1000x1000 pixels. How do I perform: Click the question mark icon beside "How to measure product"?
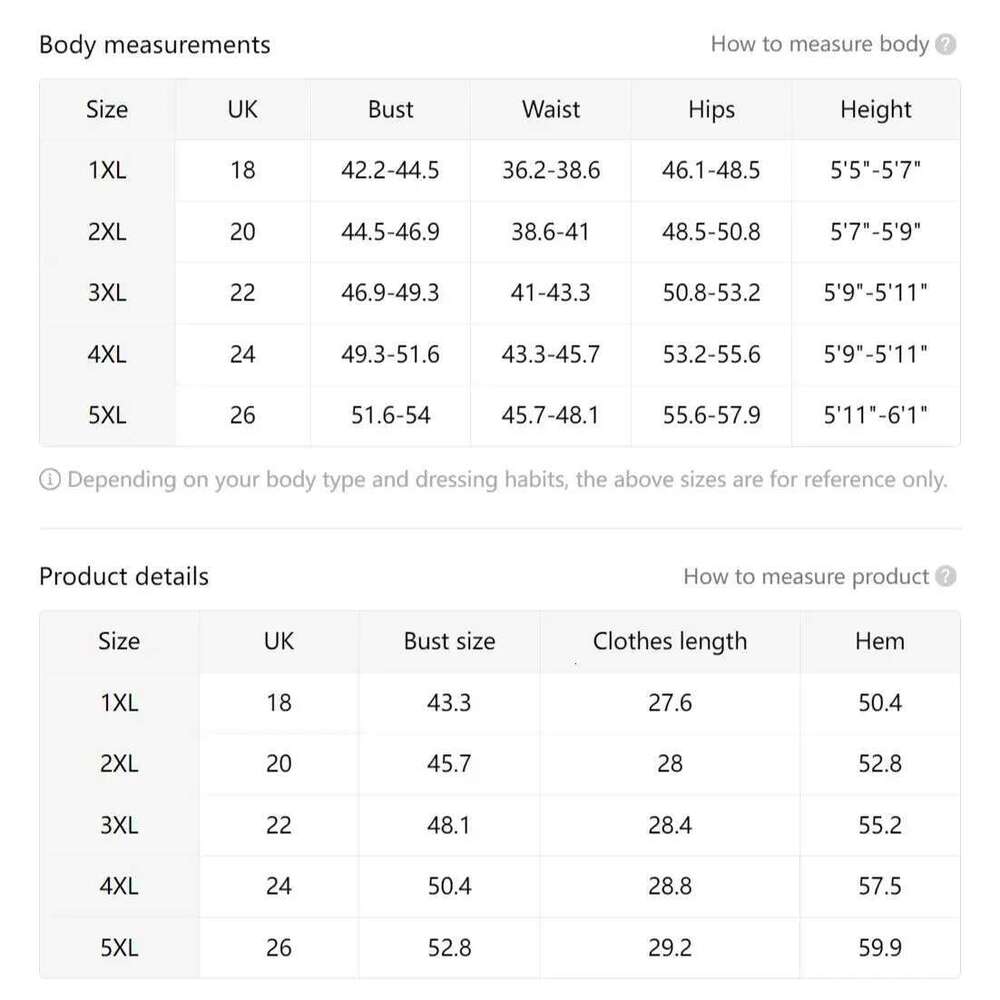pos(947,577)
